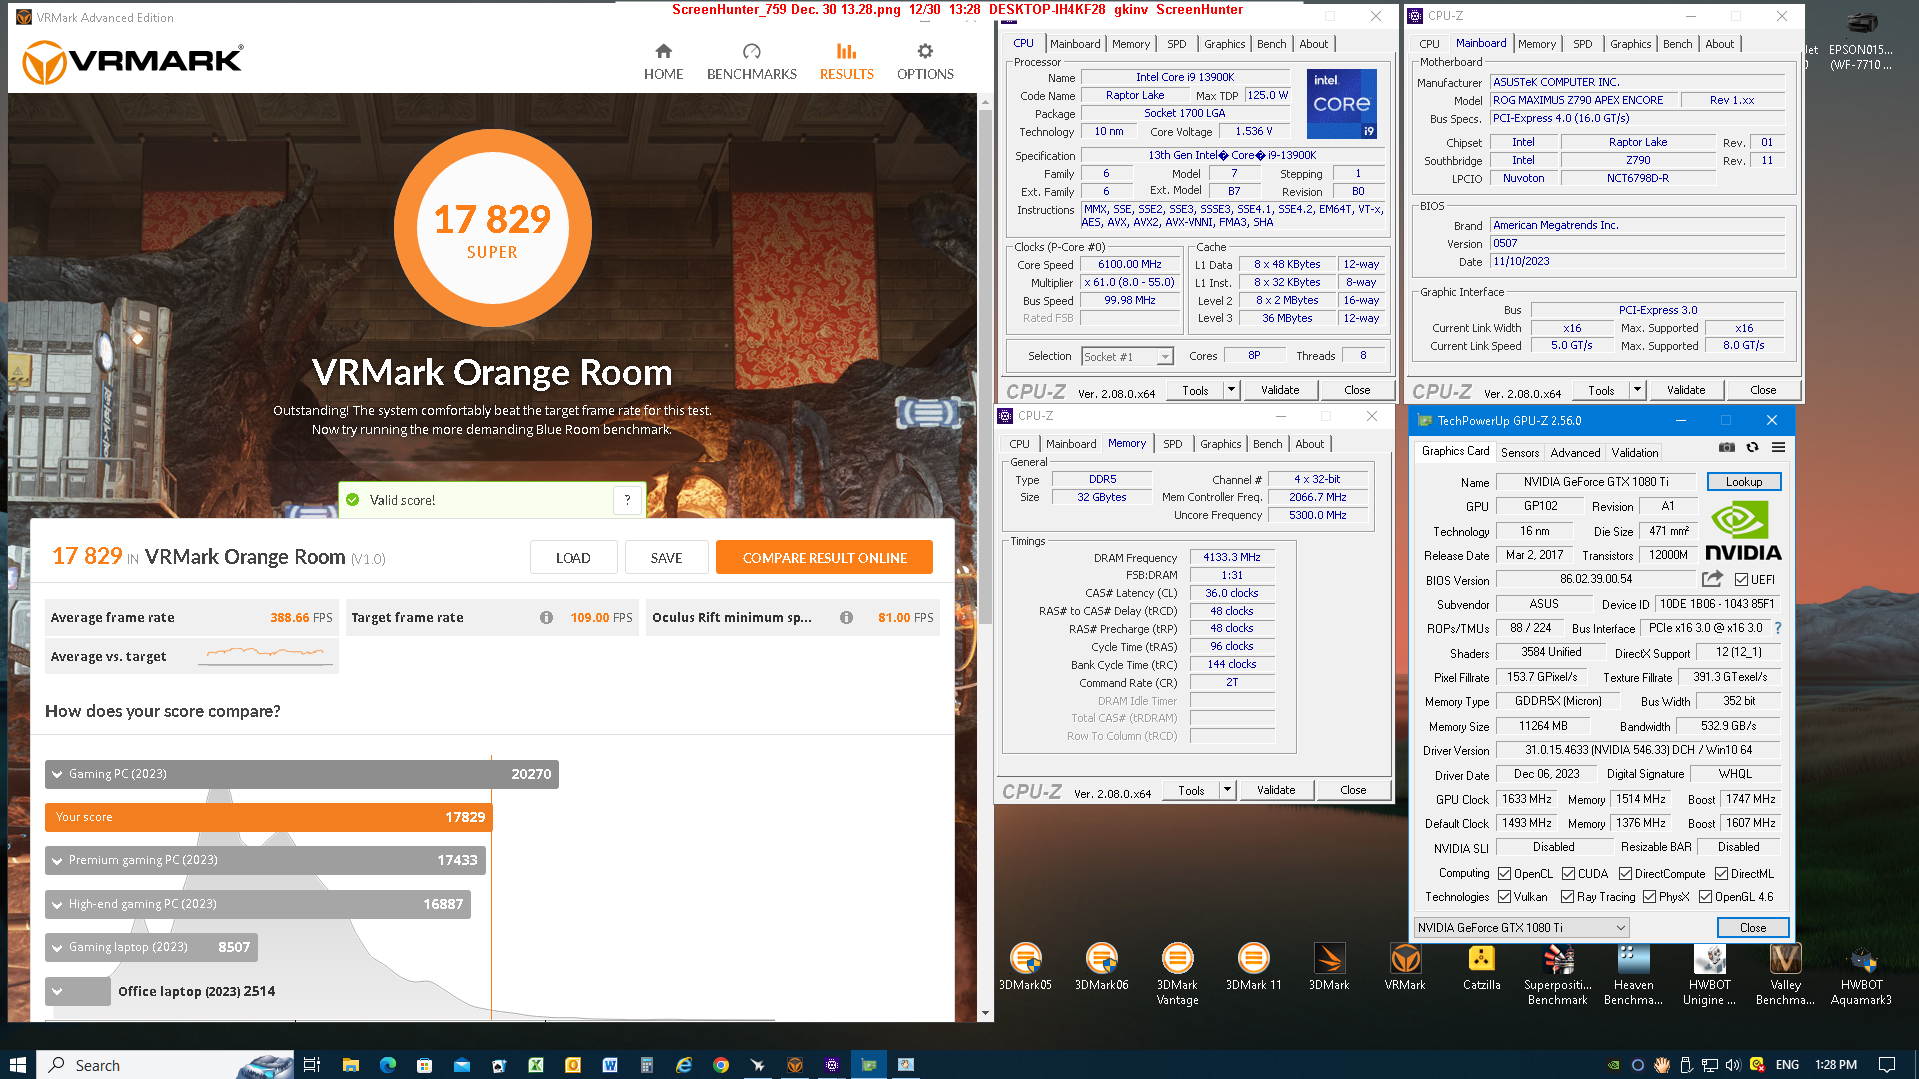
Task: Toggle the OpenGL 4.6 checkbox
Action: [x=1705, y=897]
